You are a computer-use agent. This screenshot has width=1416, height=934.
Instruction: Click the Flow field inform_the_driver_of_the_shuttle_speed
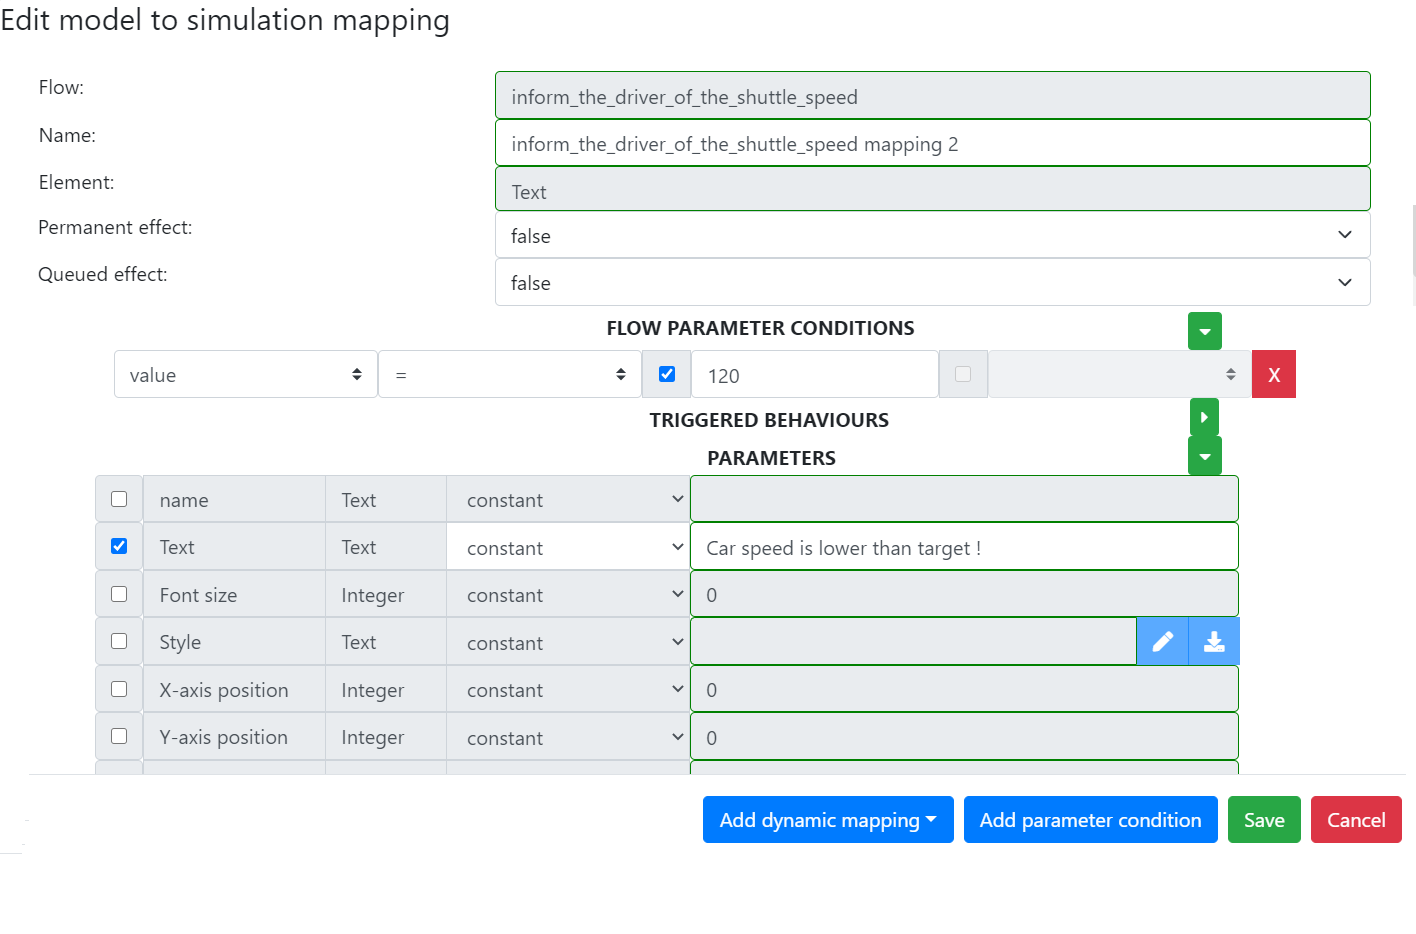(932, 95)
